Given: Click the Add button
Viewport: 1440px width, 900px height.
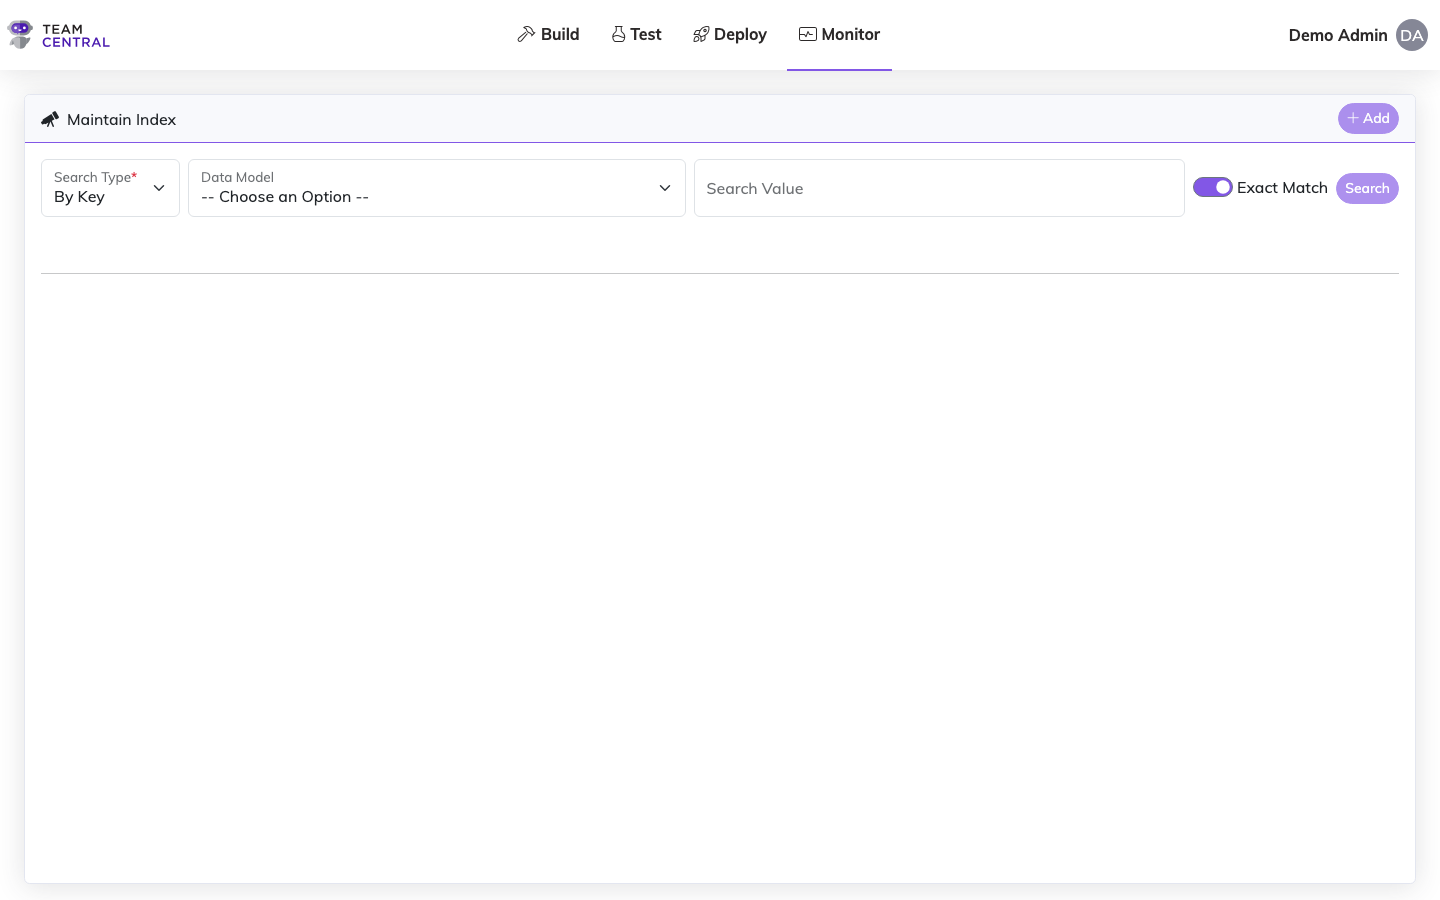Looking at the screenshot, I should 1368,118.
